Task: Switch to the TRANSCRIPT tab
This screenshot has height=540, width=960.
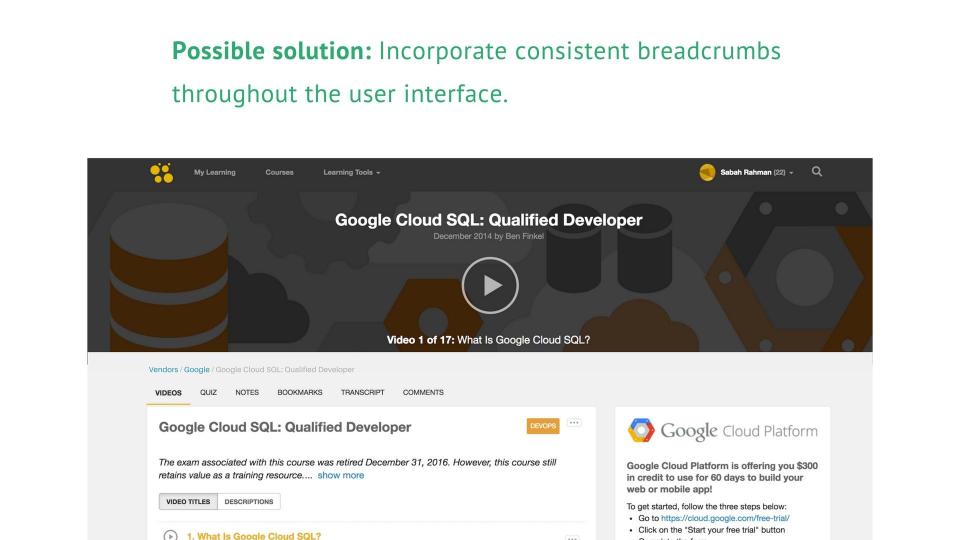Action: coord(362,392)
